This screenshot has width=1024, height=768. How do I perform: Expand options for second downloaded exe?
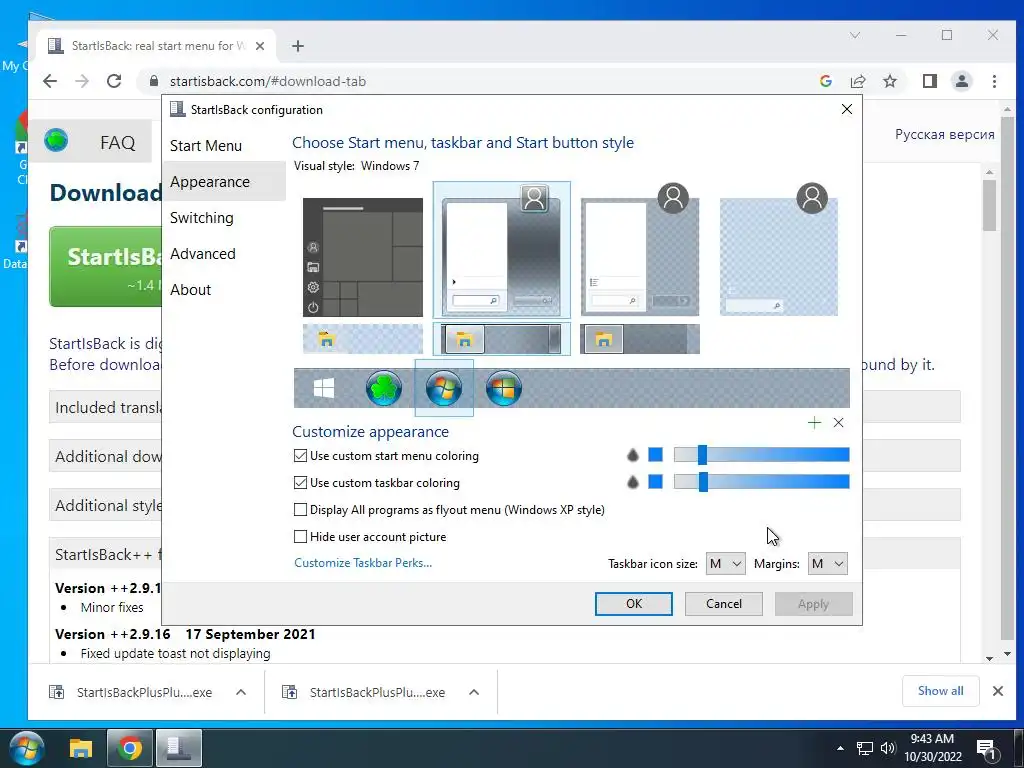coord(474,692)
